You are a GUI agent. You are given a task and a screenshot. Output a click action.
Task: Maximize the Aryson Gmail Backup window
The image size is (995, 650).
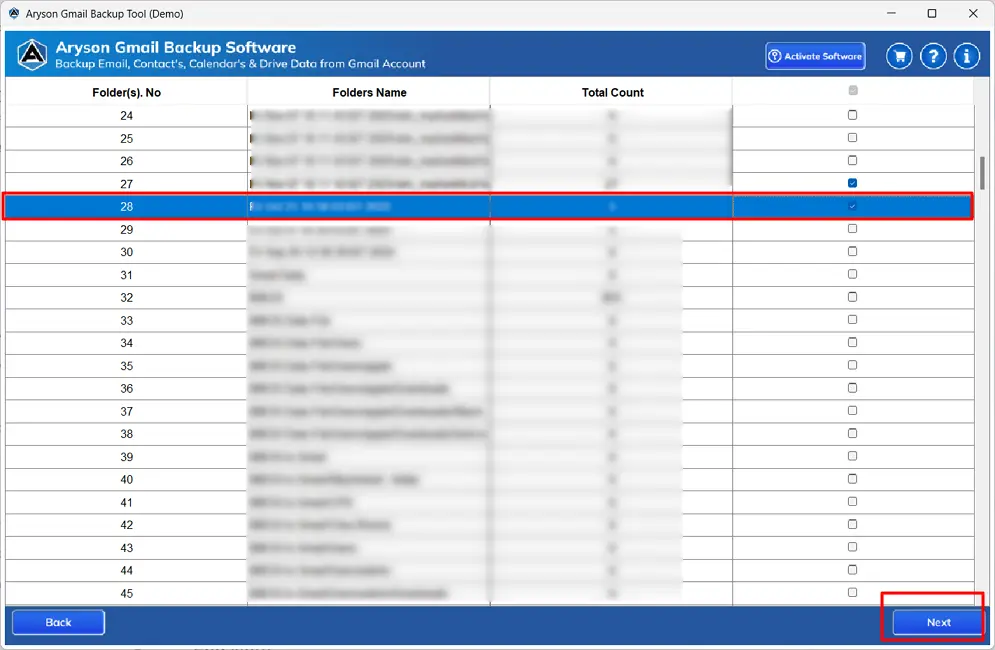[932, 13]
